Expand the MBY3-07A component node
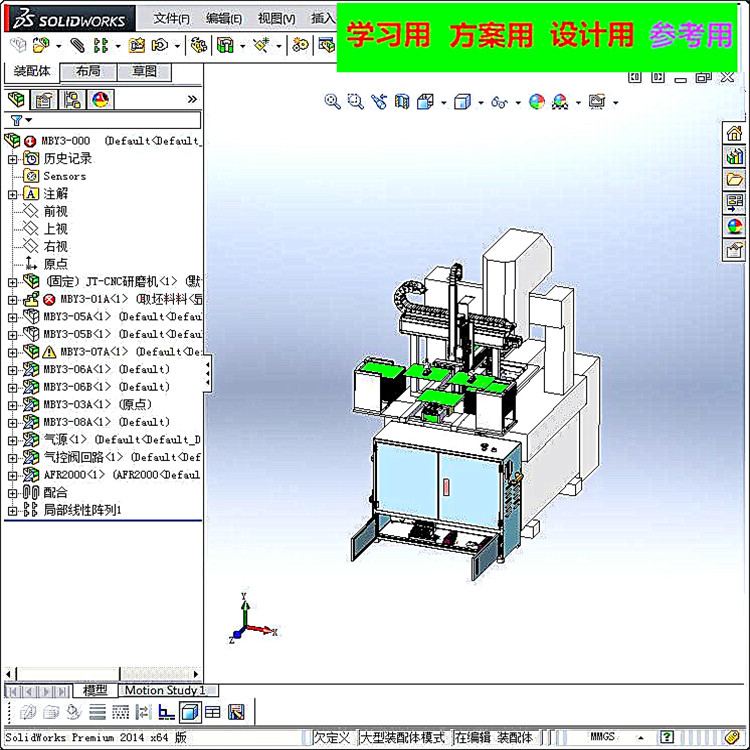The width and height of the screenshot is (750, 750). tap(12, 353)
